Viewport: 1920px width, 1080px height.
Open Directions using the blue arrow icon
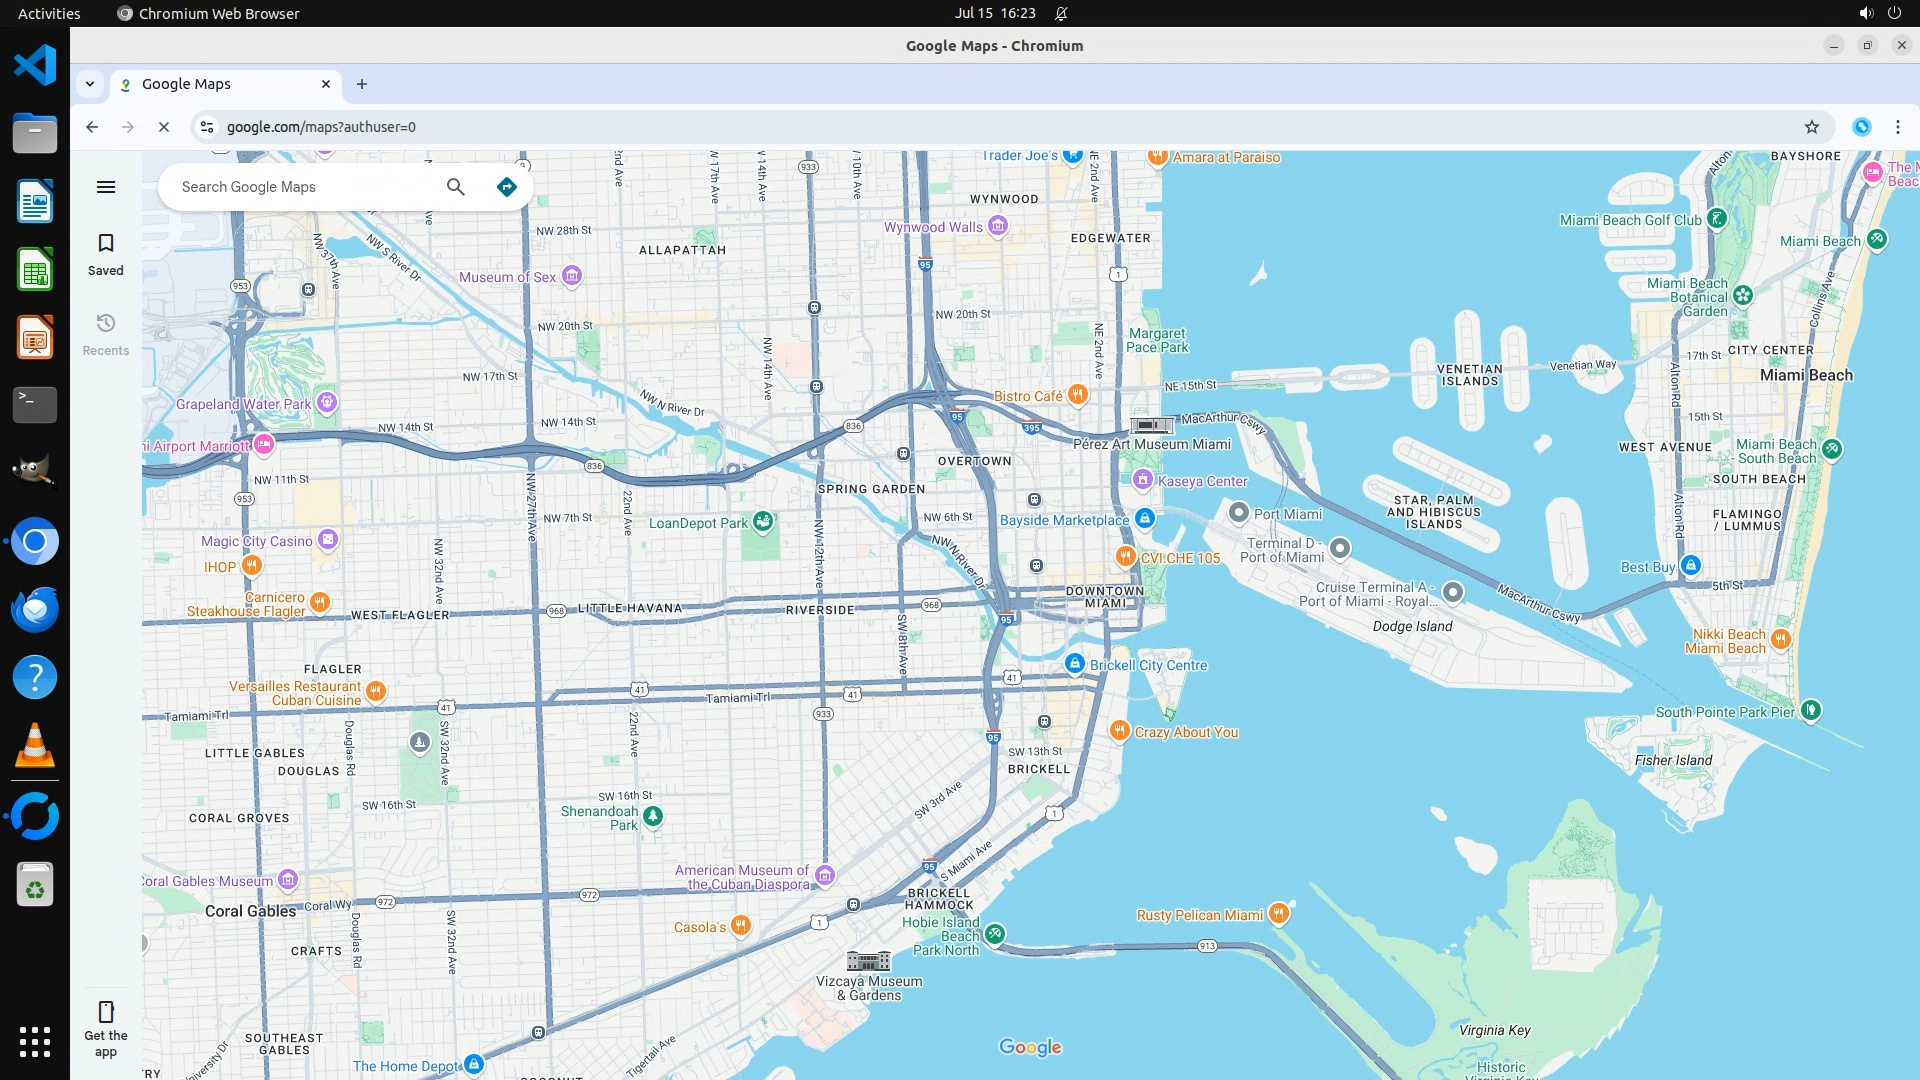(x=507, y=187)
